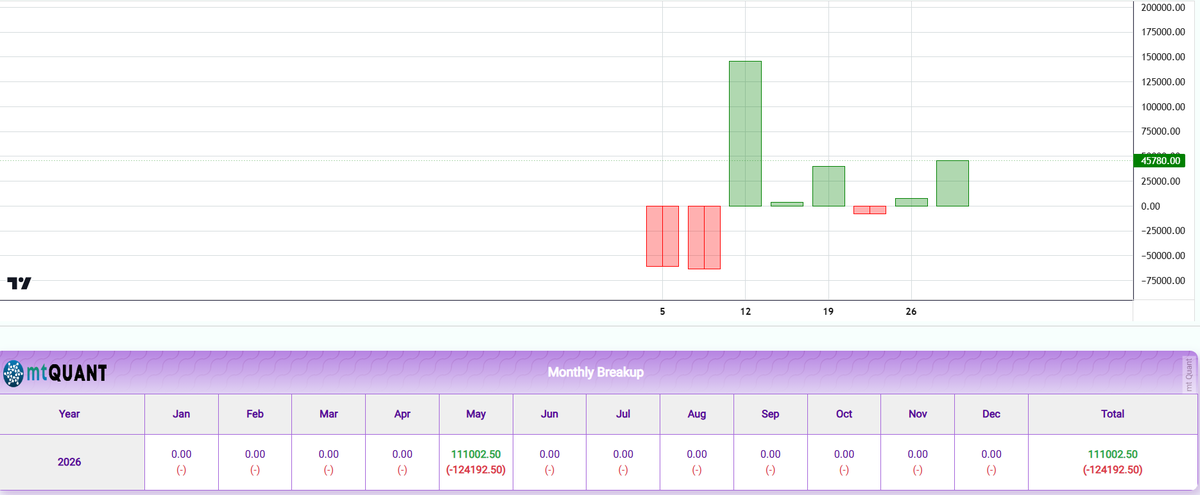
Task: Click the Jul column header
Action: coord(623,413)
